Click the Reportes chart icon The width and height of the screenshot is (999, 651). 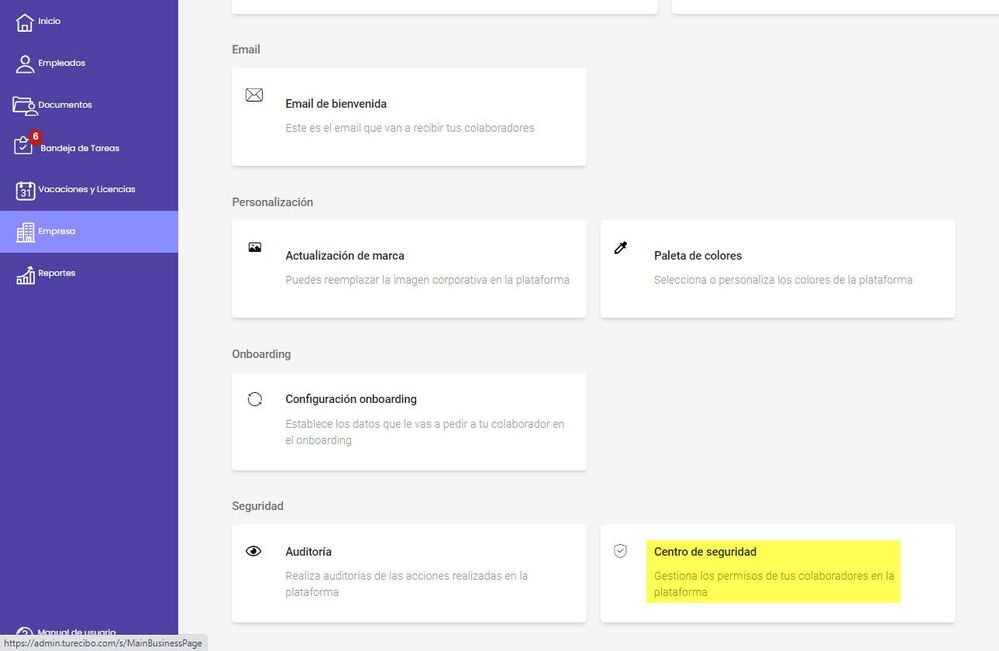(25, 275)
